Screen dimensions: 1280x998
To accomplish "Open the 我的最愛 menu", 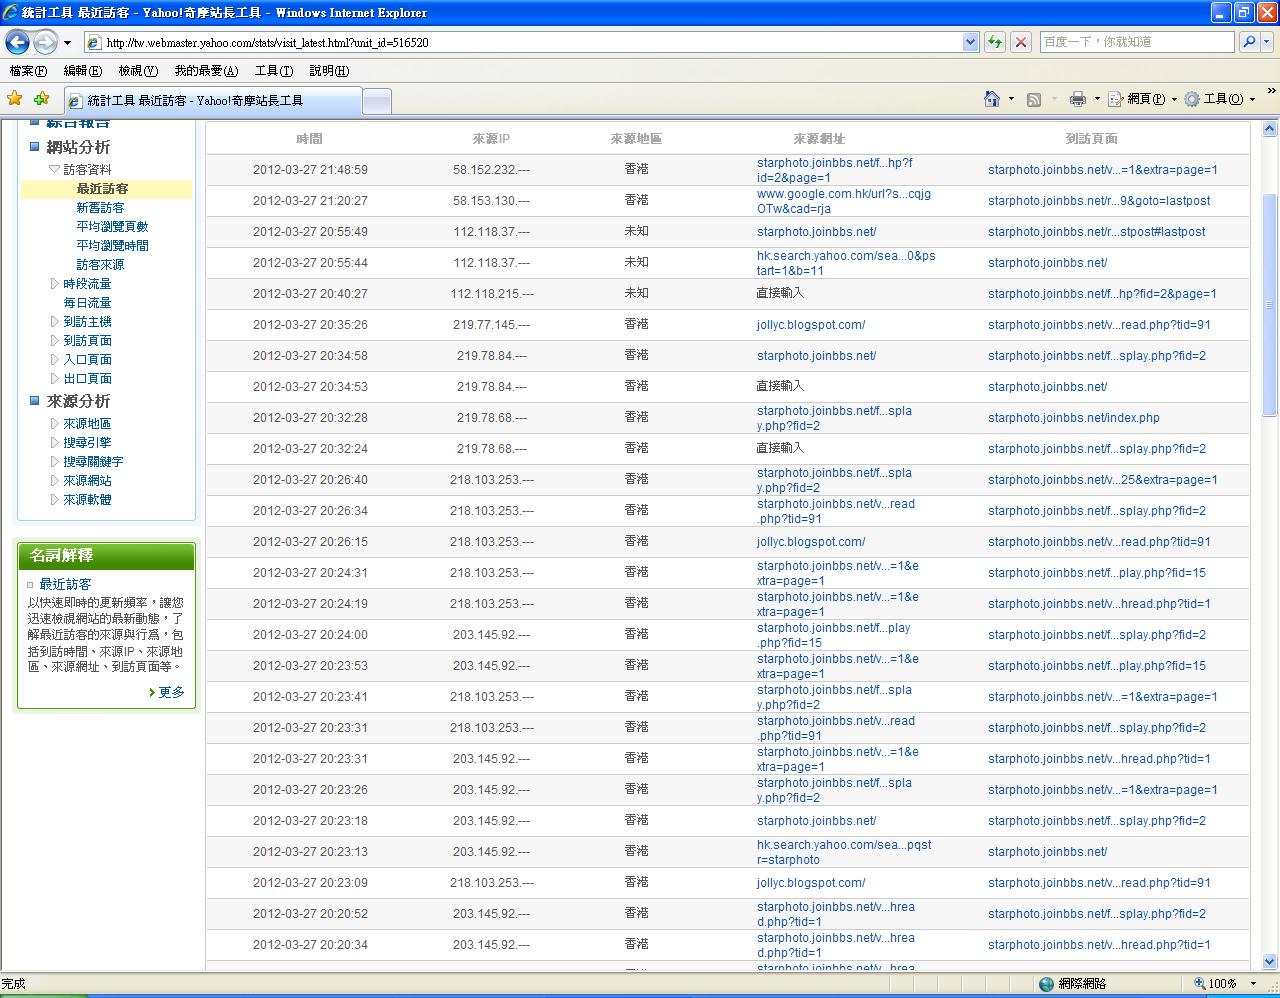I will coord(206,71).
